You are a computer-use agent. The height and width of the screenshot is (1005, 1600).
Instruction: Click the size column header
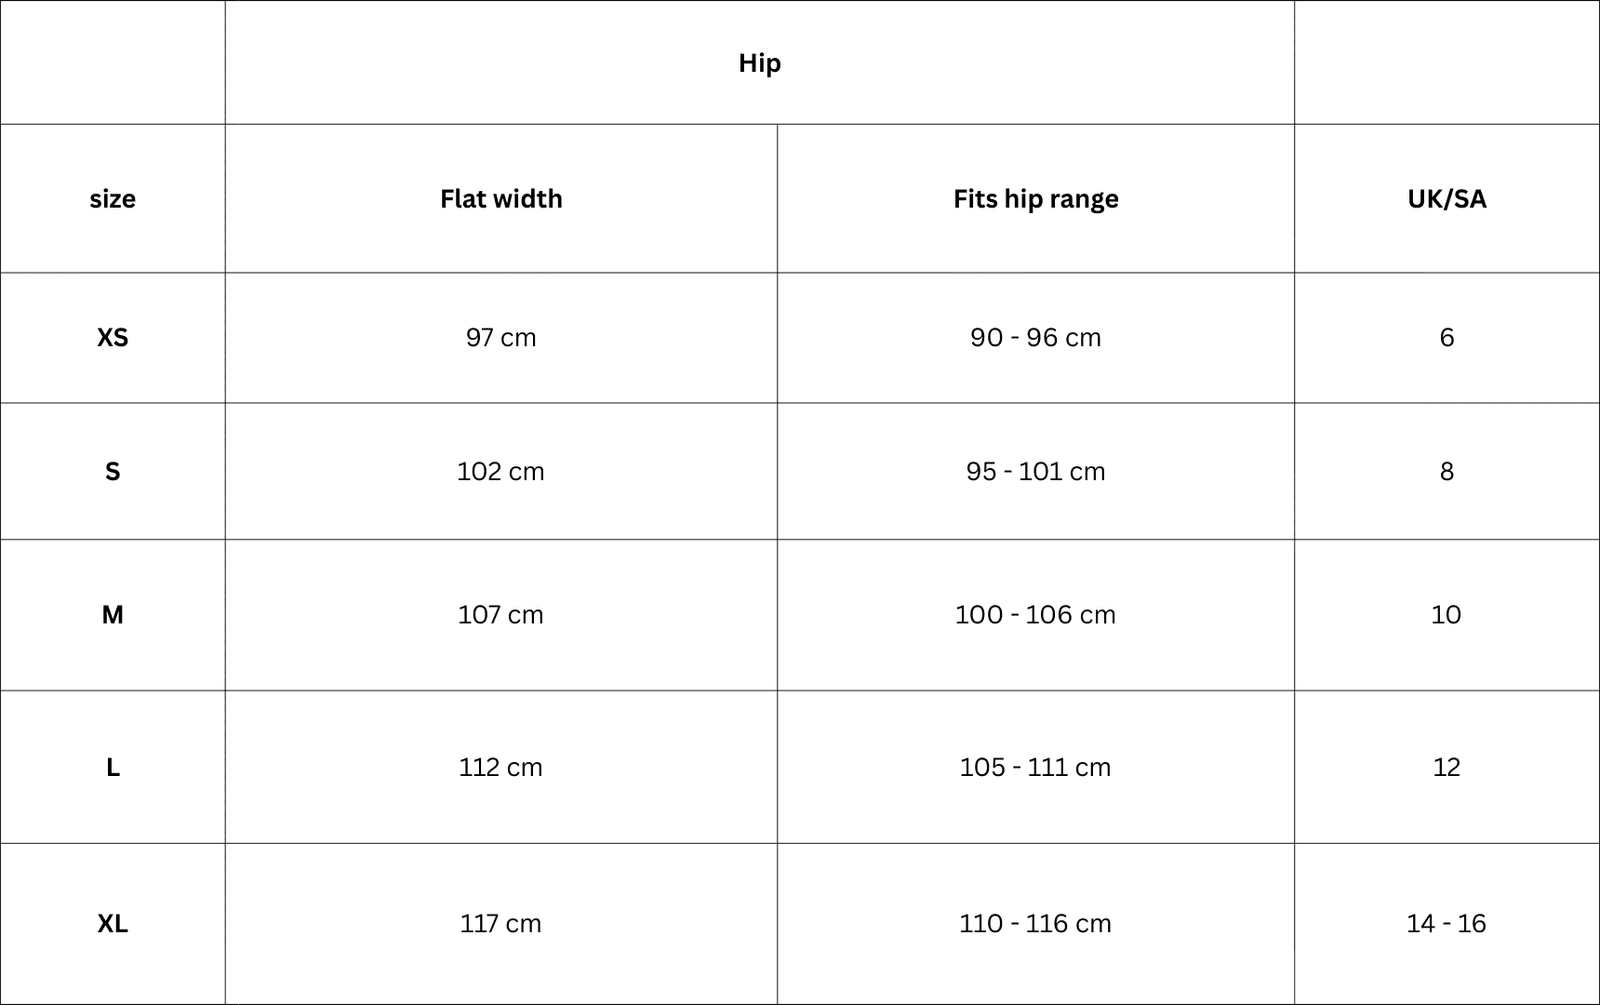click(112, 199)
